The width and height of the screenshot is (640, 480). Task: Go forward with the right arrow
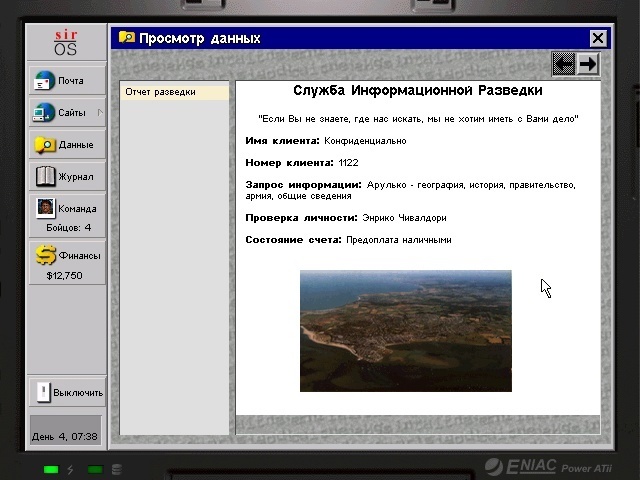pyautogui.click(x=588, y=64)
